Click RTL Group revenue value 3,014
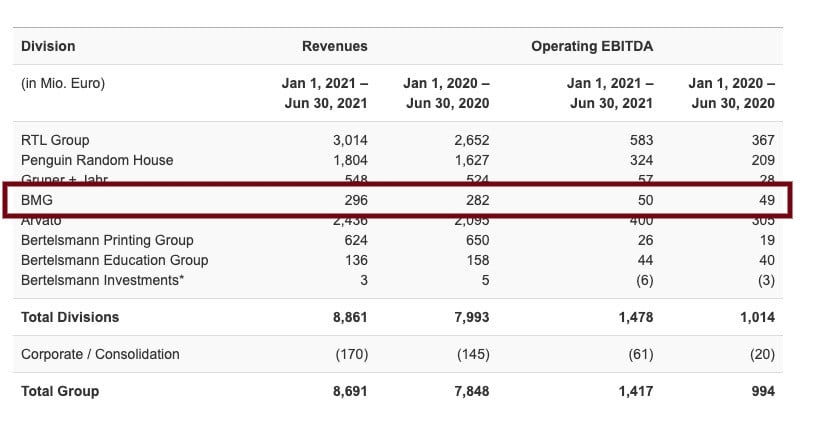 click(x=350, y=140)
